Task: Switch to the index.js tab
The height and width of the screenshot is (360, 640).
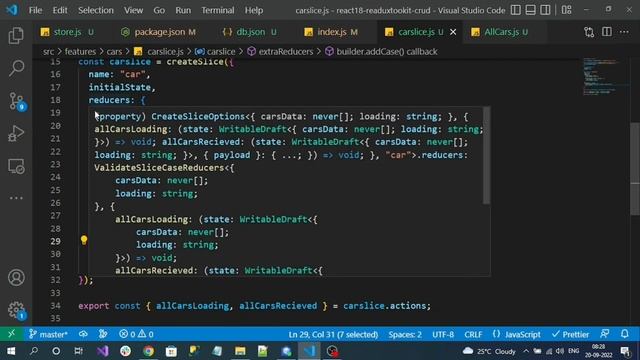Action: click(331, 32)
